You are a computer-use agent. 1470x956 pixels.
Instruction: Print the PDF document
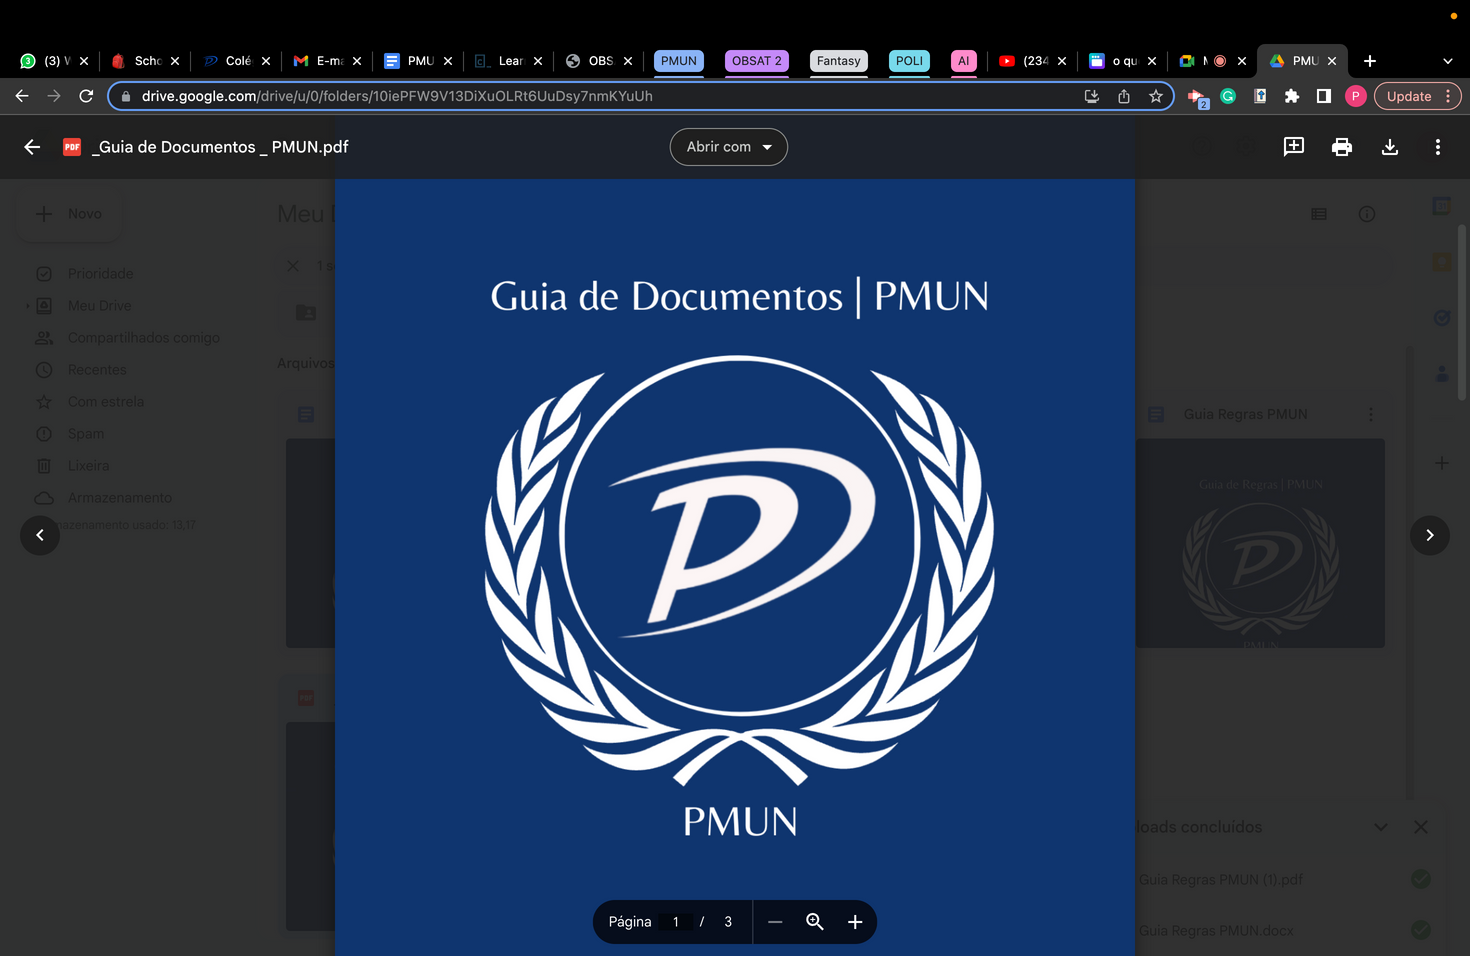coord(1342,147)
